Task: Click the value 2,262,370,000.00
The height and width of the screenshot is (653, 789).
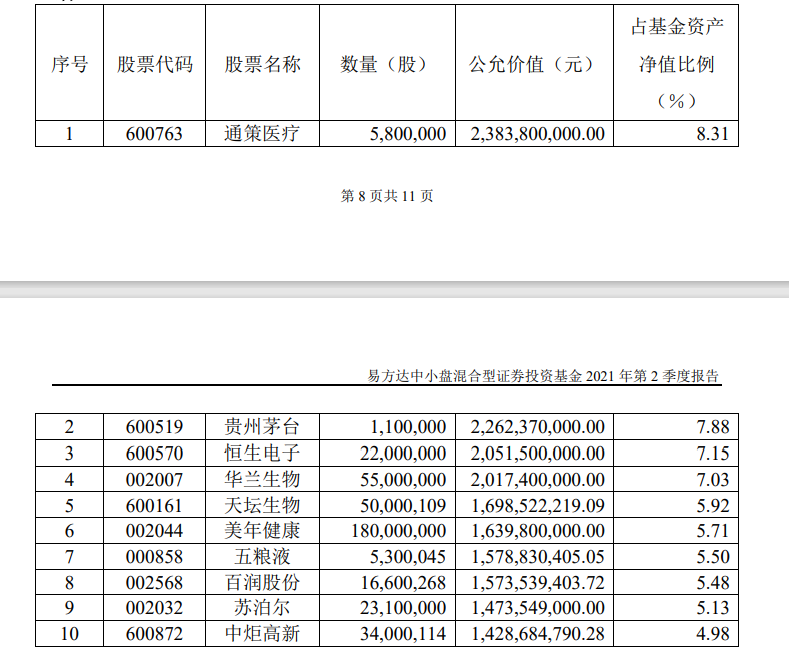Action: click(537, 427)
